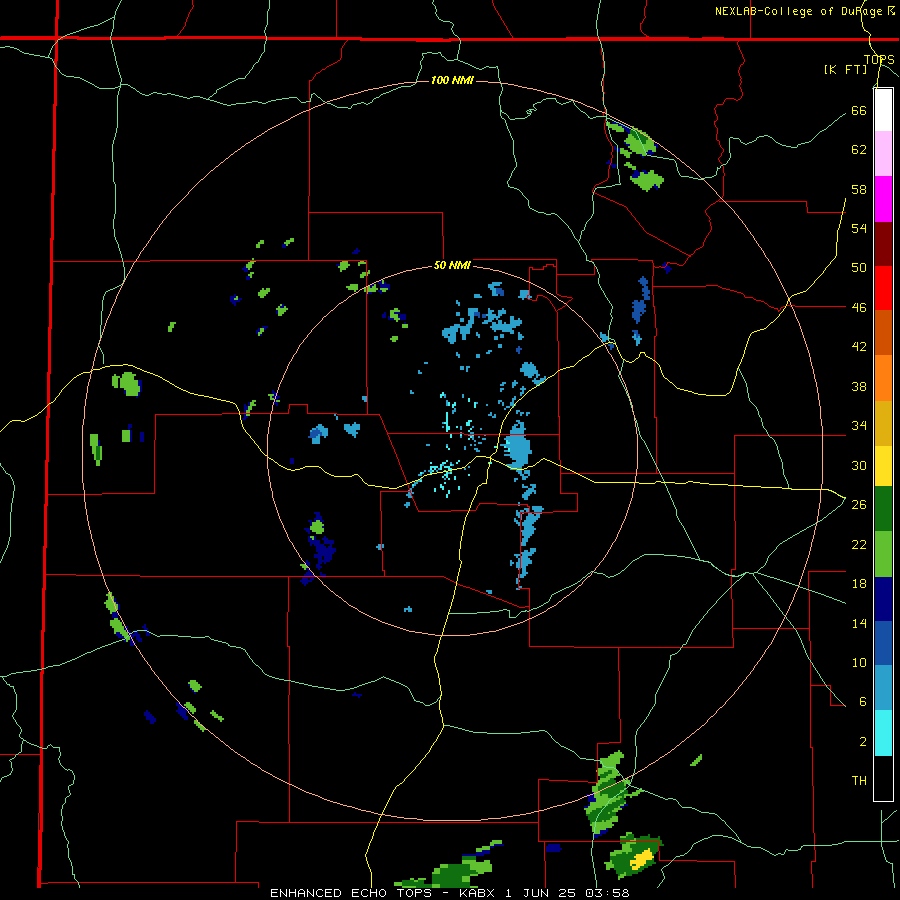900x900 pixels.
Task: Click the legend value '66'
Action: click(x=859, y=111)
